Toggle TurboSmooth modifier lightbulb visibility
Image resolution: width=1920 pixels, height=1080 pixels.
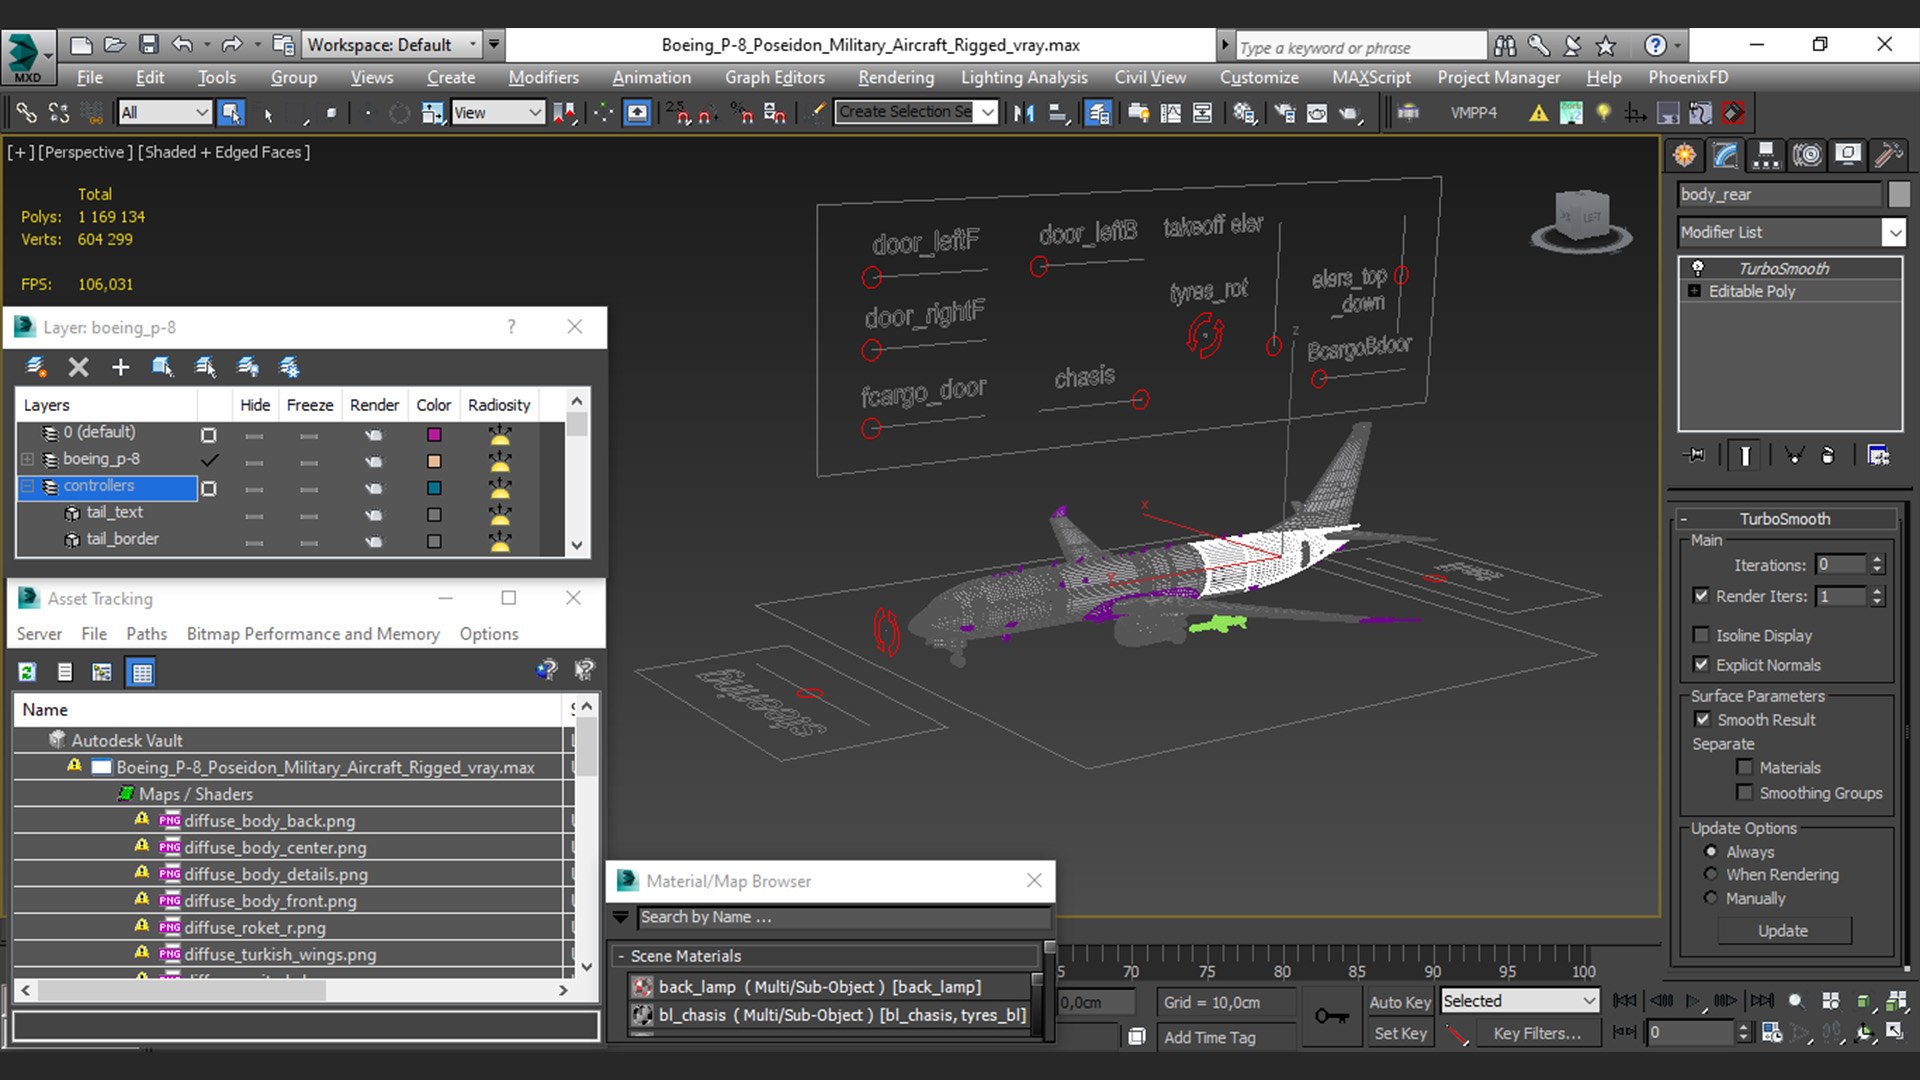pyautogui.click(x=1697, y=268)
